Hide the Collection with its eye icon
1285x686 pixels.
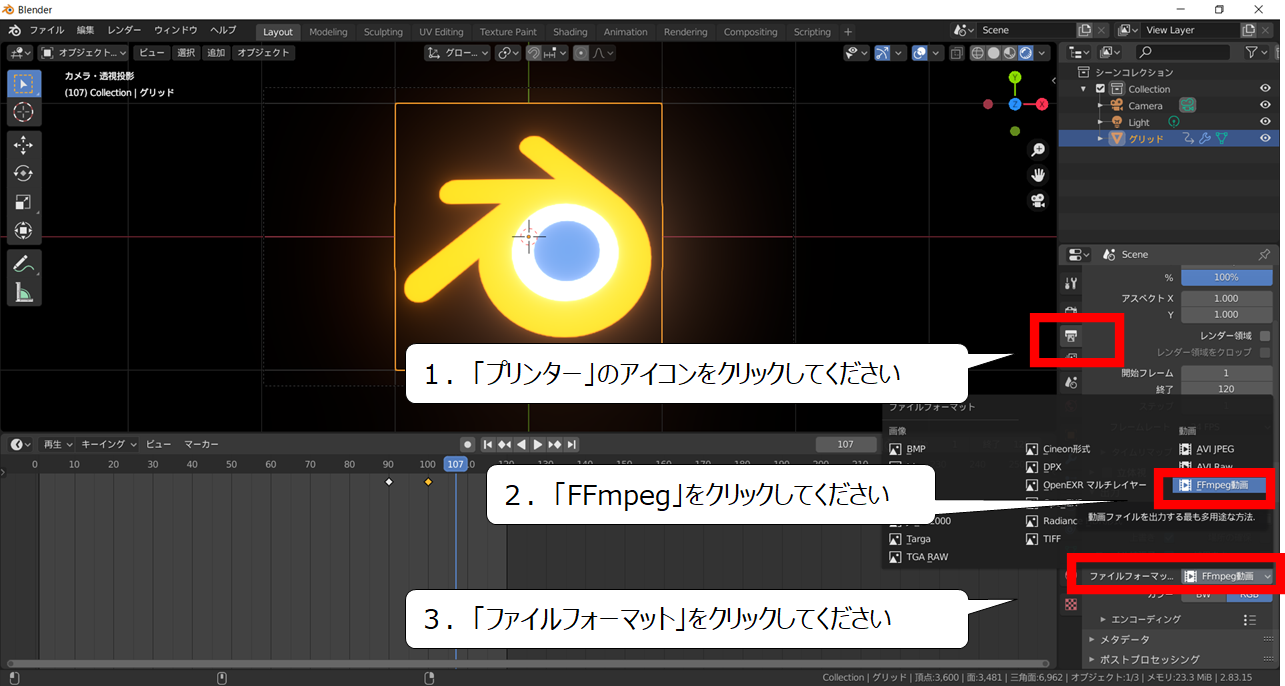pyautogui.click(x=1265, y=89)
